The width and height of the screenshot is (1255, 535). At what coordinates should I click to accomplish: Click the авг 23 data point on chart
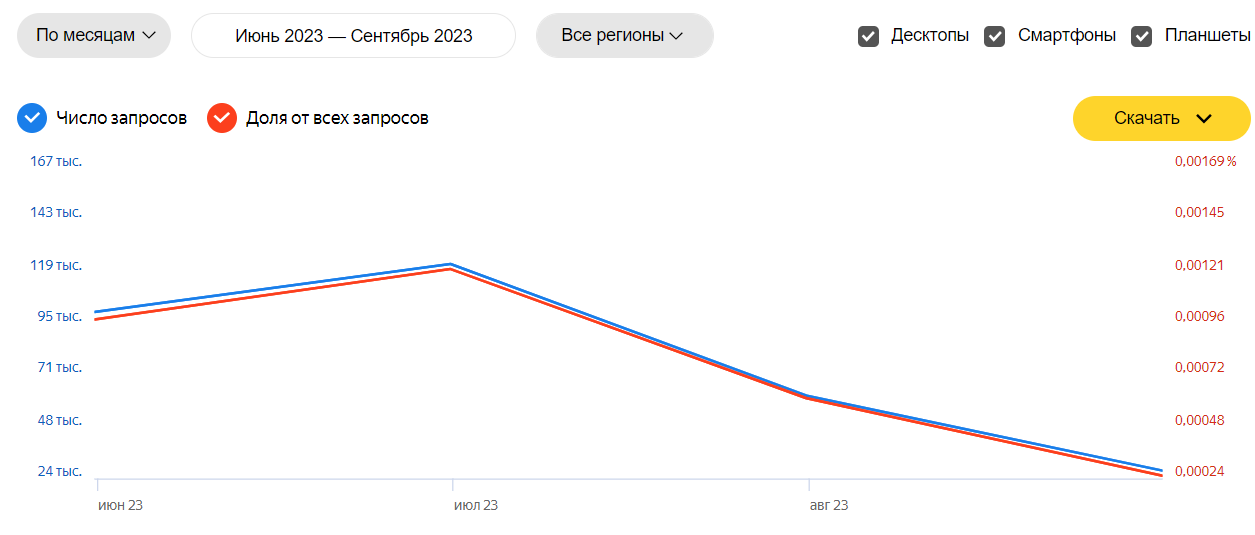point(808,396)
